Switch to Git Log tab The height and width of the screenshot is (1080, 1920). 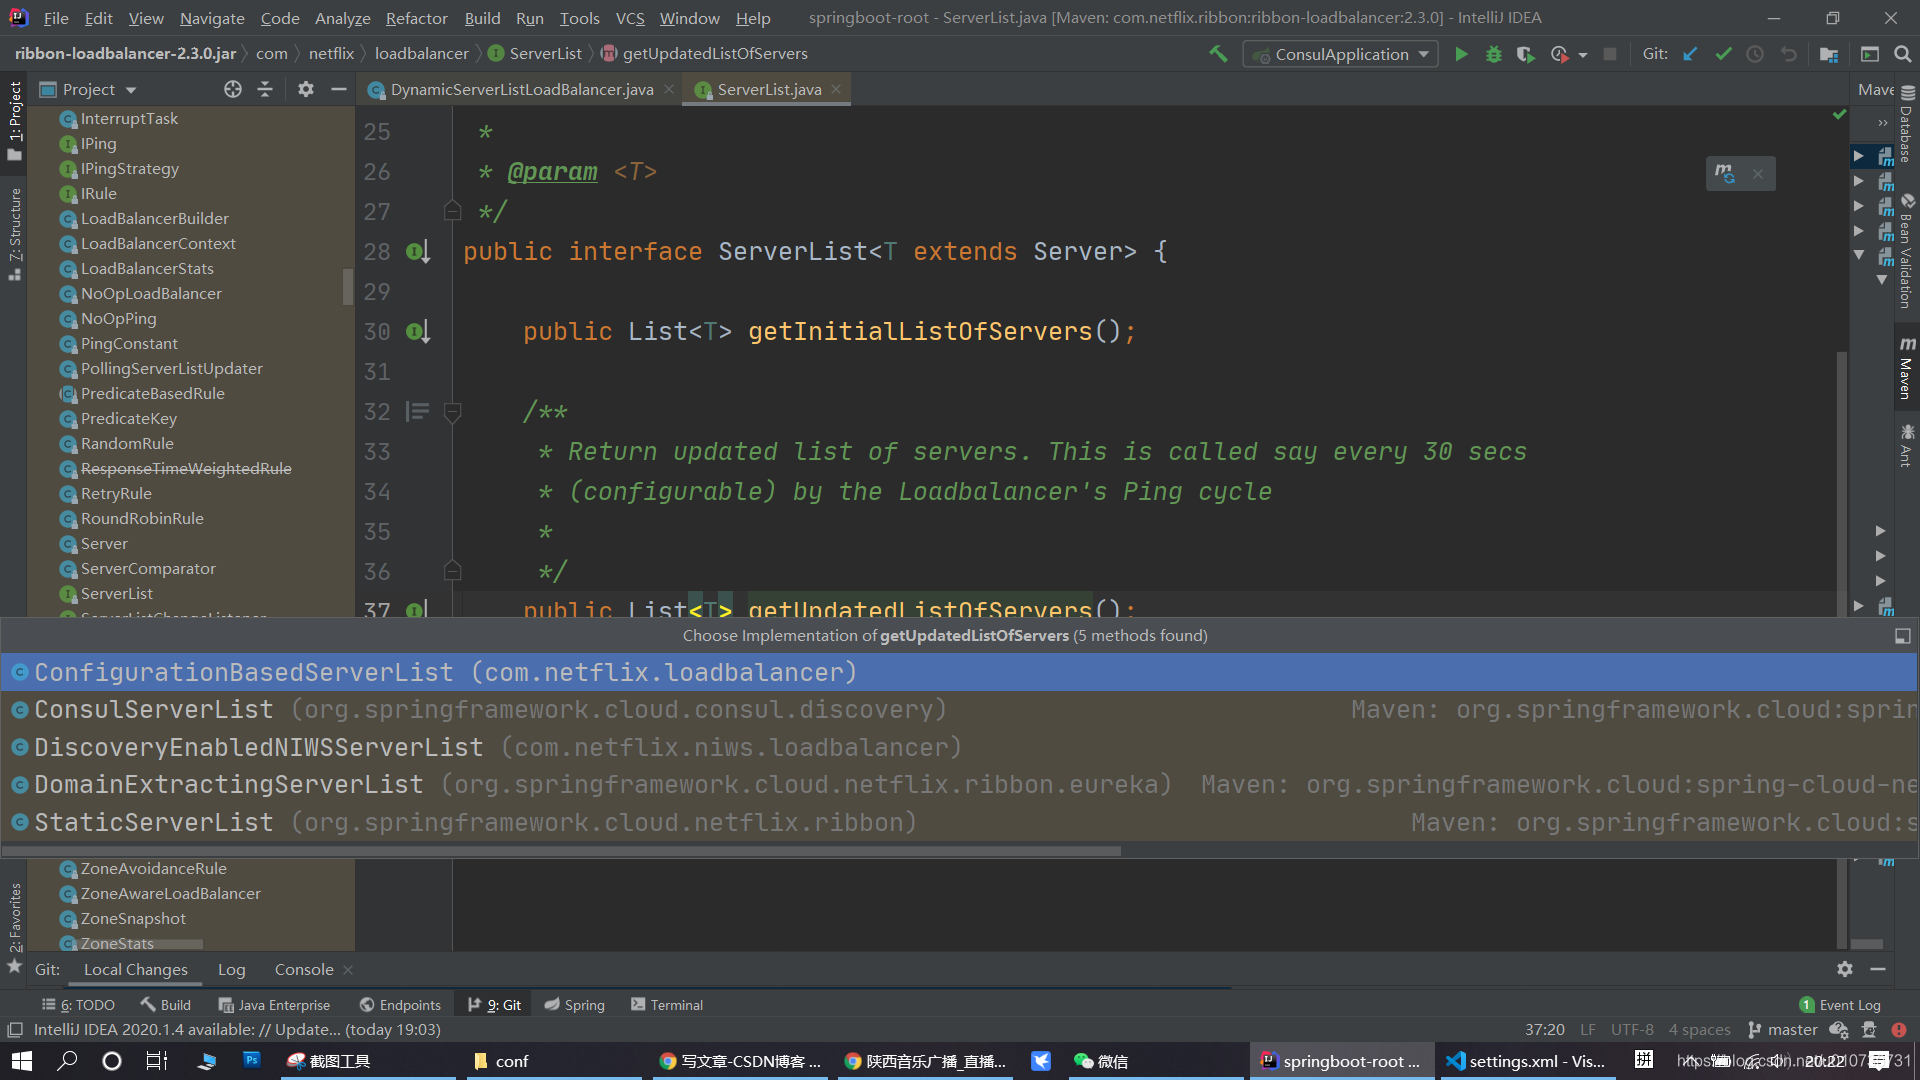point(231,969)
